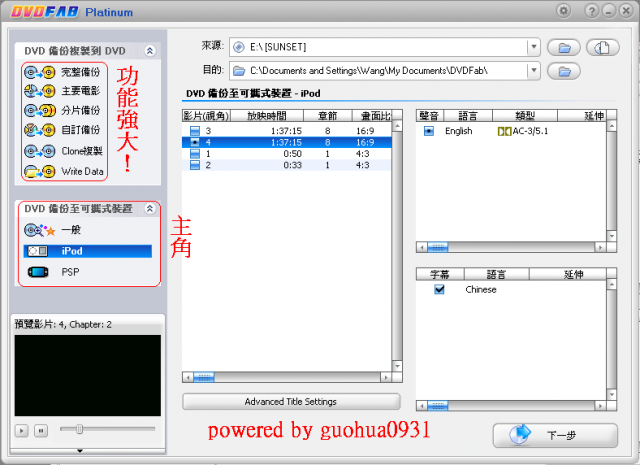This screenshot has height=465, width=640.
Task: Select the PSP device icon
Action: (x=38, y=272)
